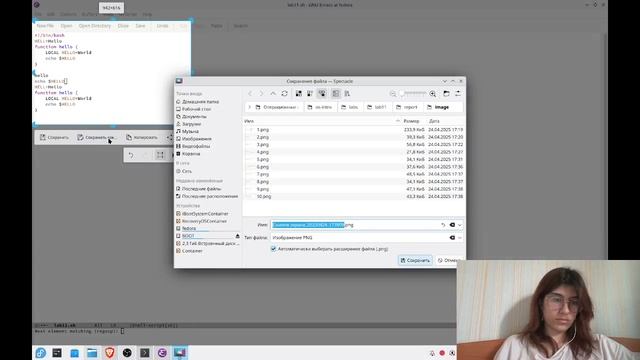Undo the last Spectacle annotation
640x360 pixels.
click(x=131, y=155)
